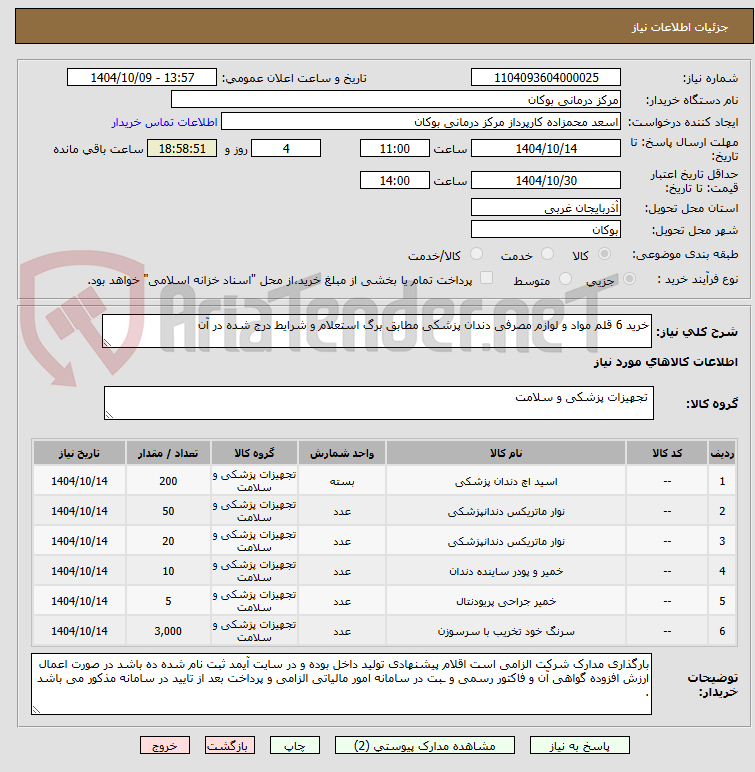Click the استان محل تحویل field آذربایجان غربی
This screenshot has width=755, height=772.
546,207
